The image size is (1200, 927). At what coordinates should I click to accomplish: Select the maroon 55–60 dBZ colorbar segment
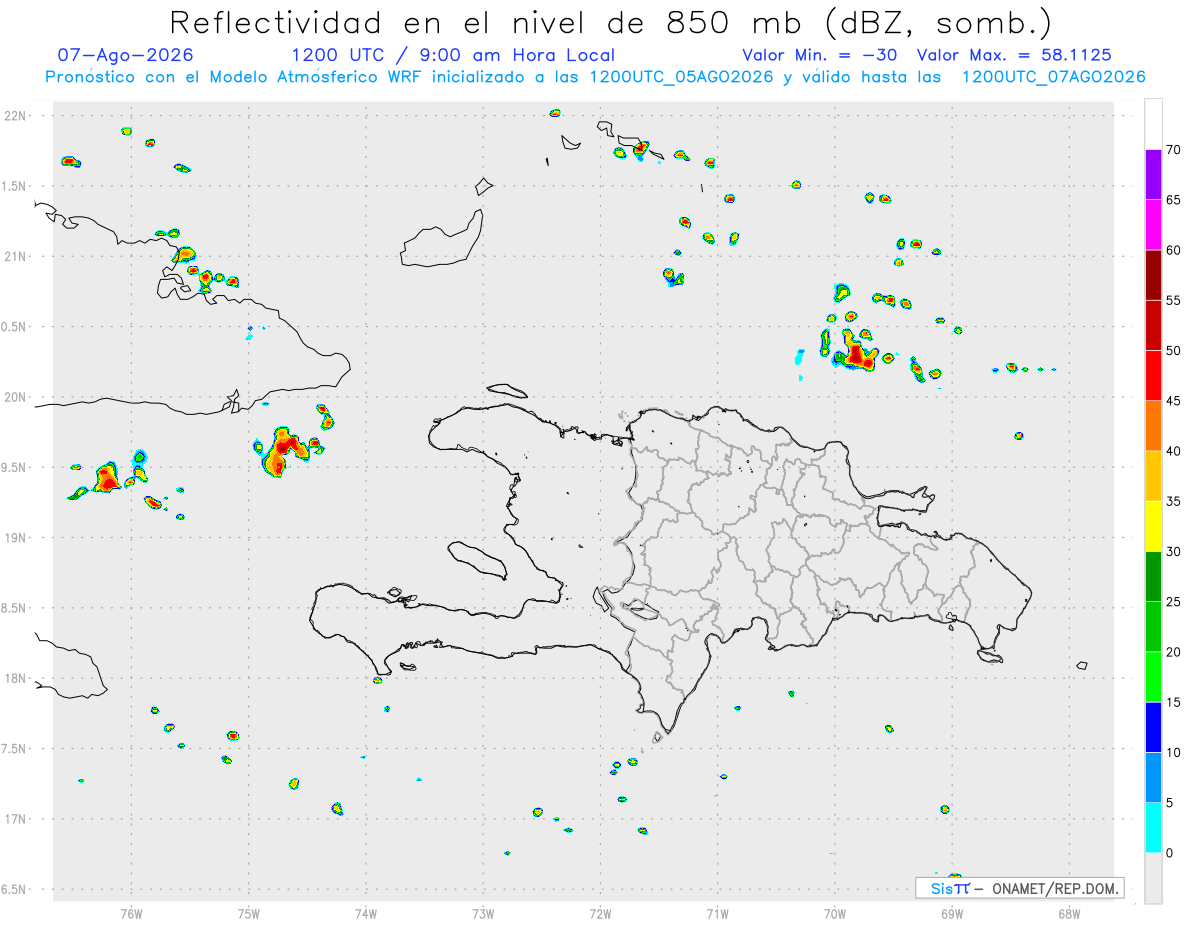(x=1153, y=275)
